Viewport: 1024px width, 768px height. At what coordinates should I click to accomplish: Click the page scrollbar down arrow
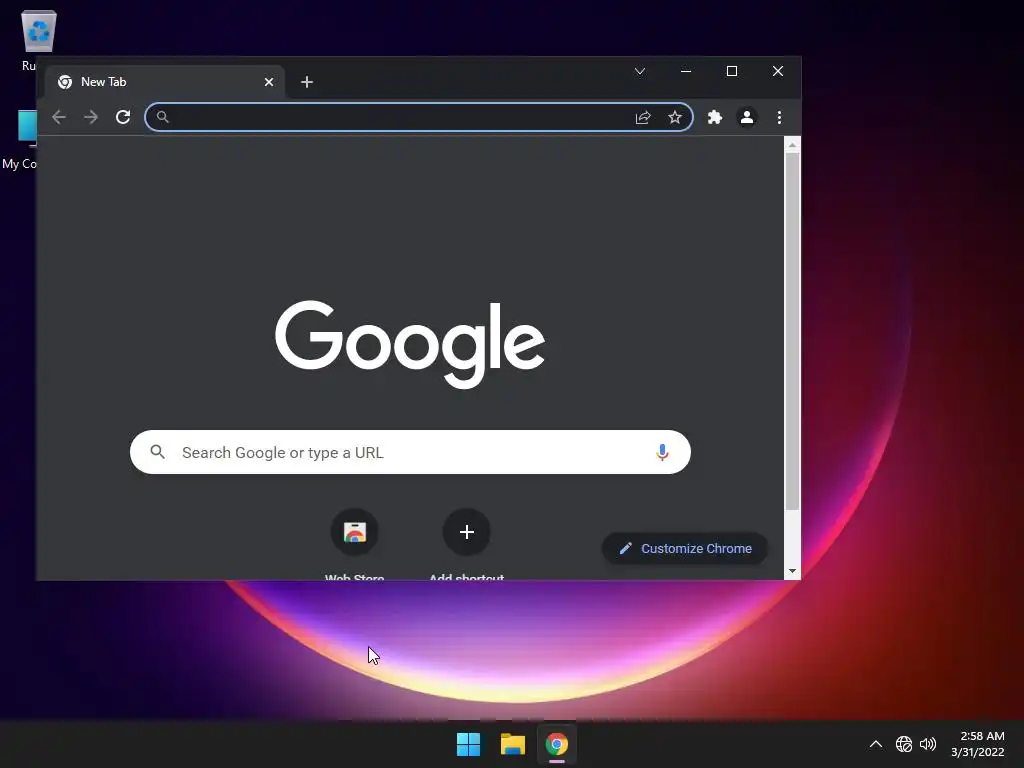792,571
